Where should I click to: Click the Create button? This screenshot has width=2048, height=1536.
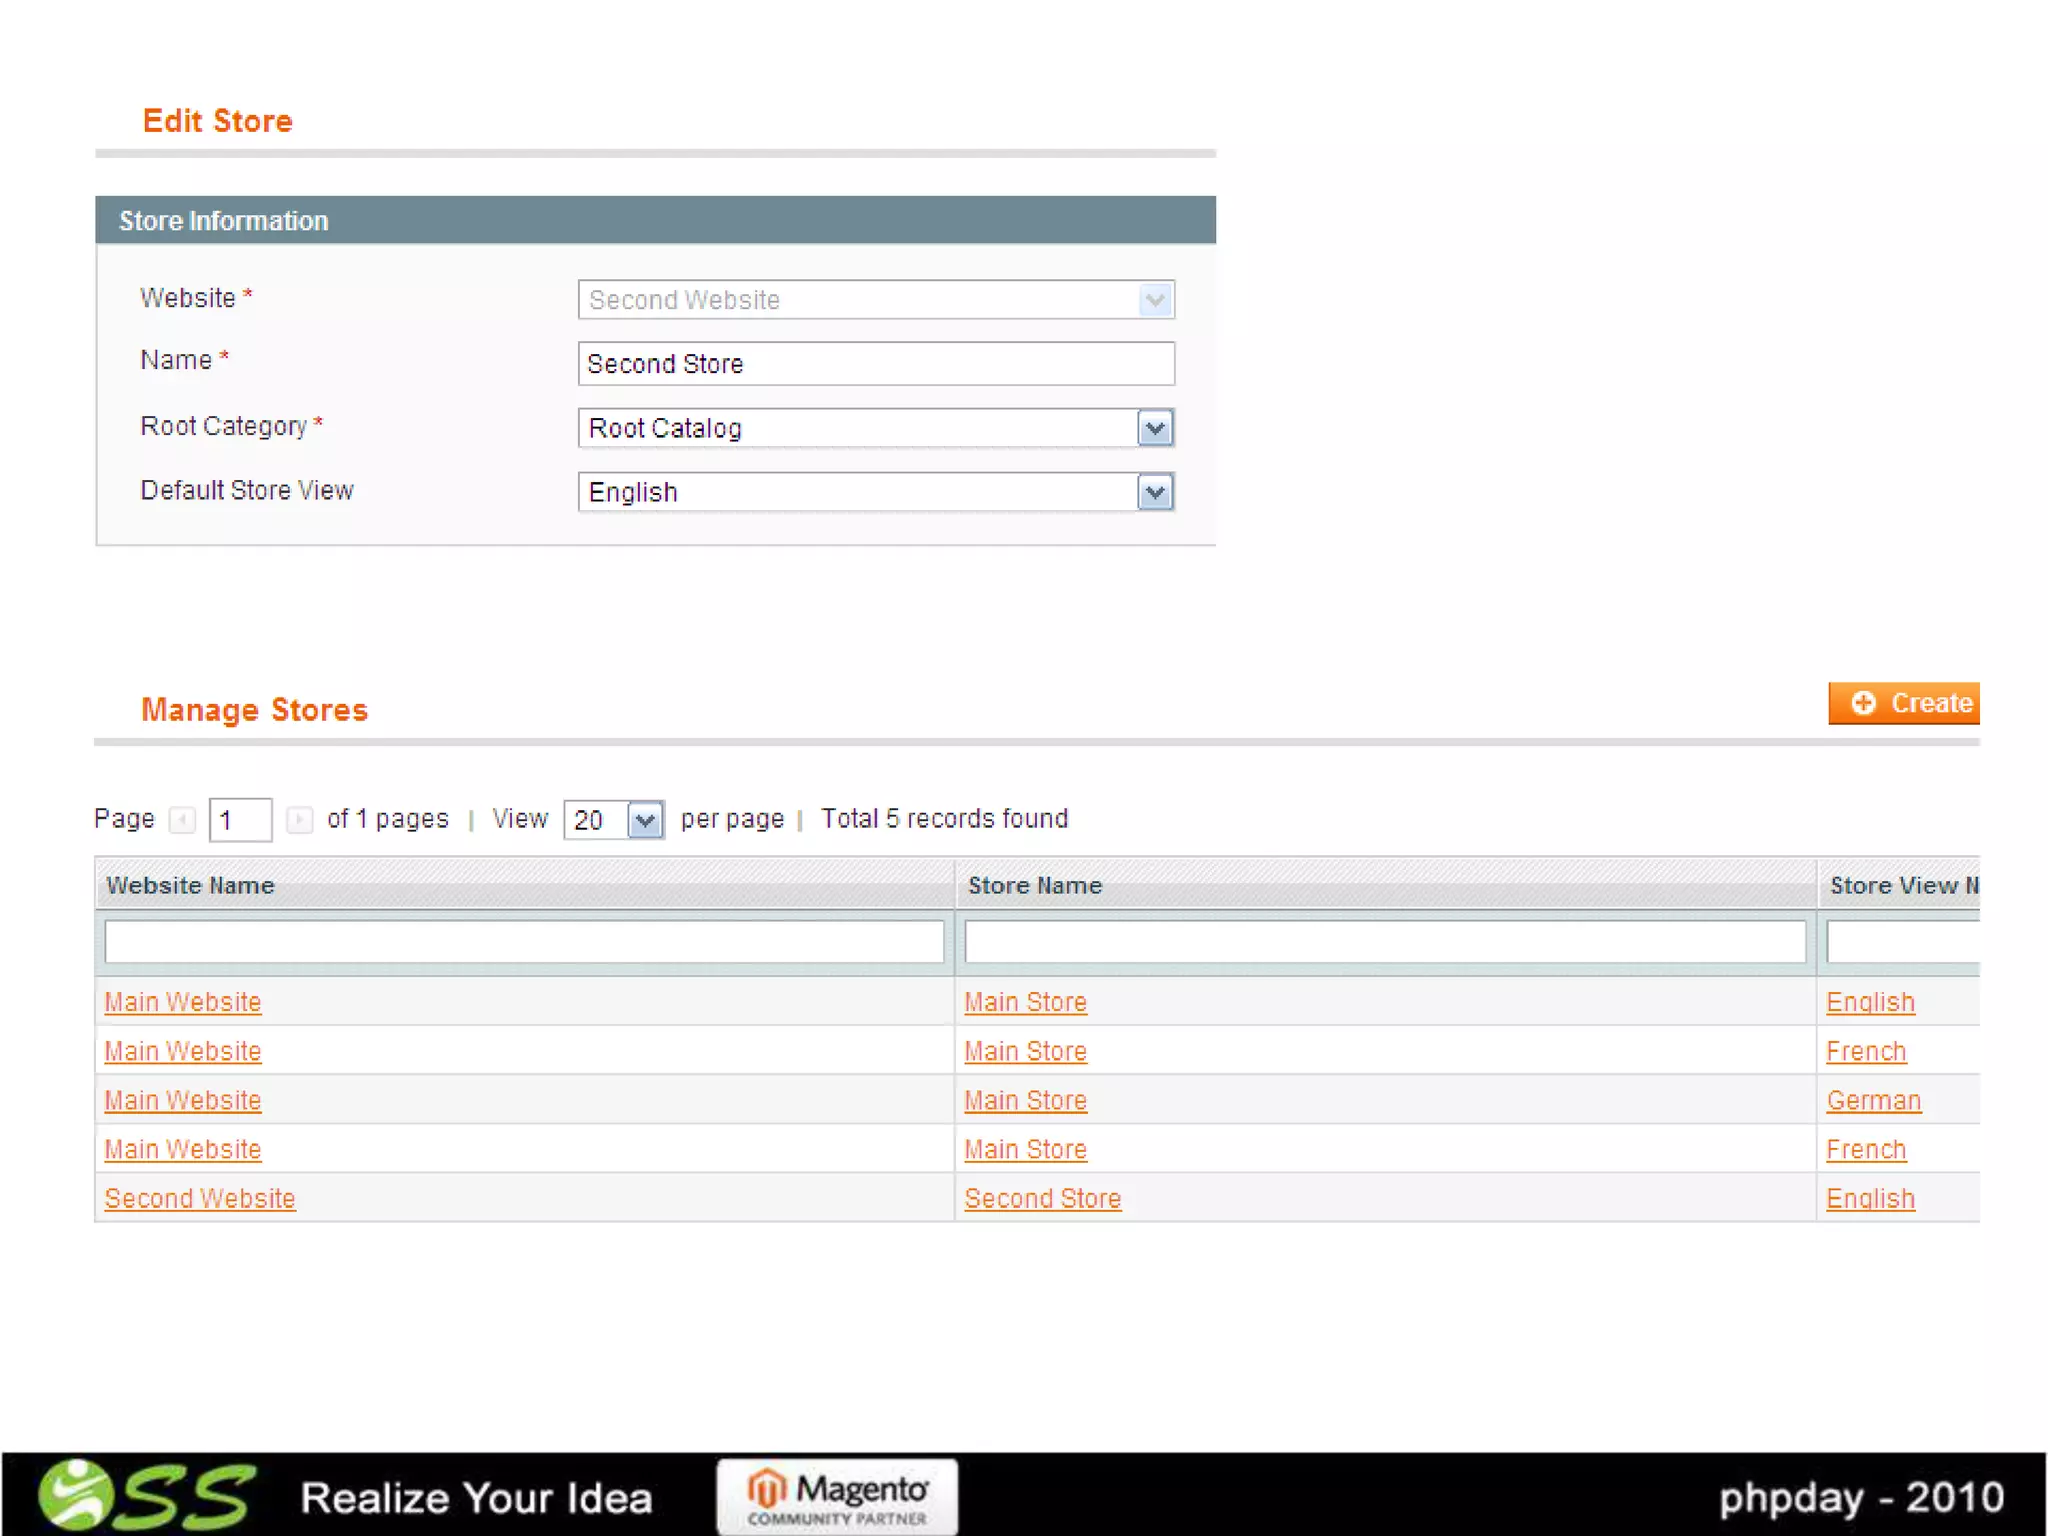pos(1904,703)
